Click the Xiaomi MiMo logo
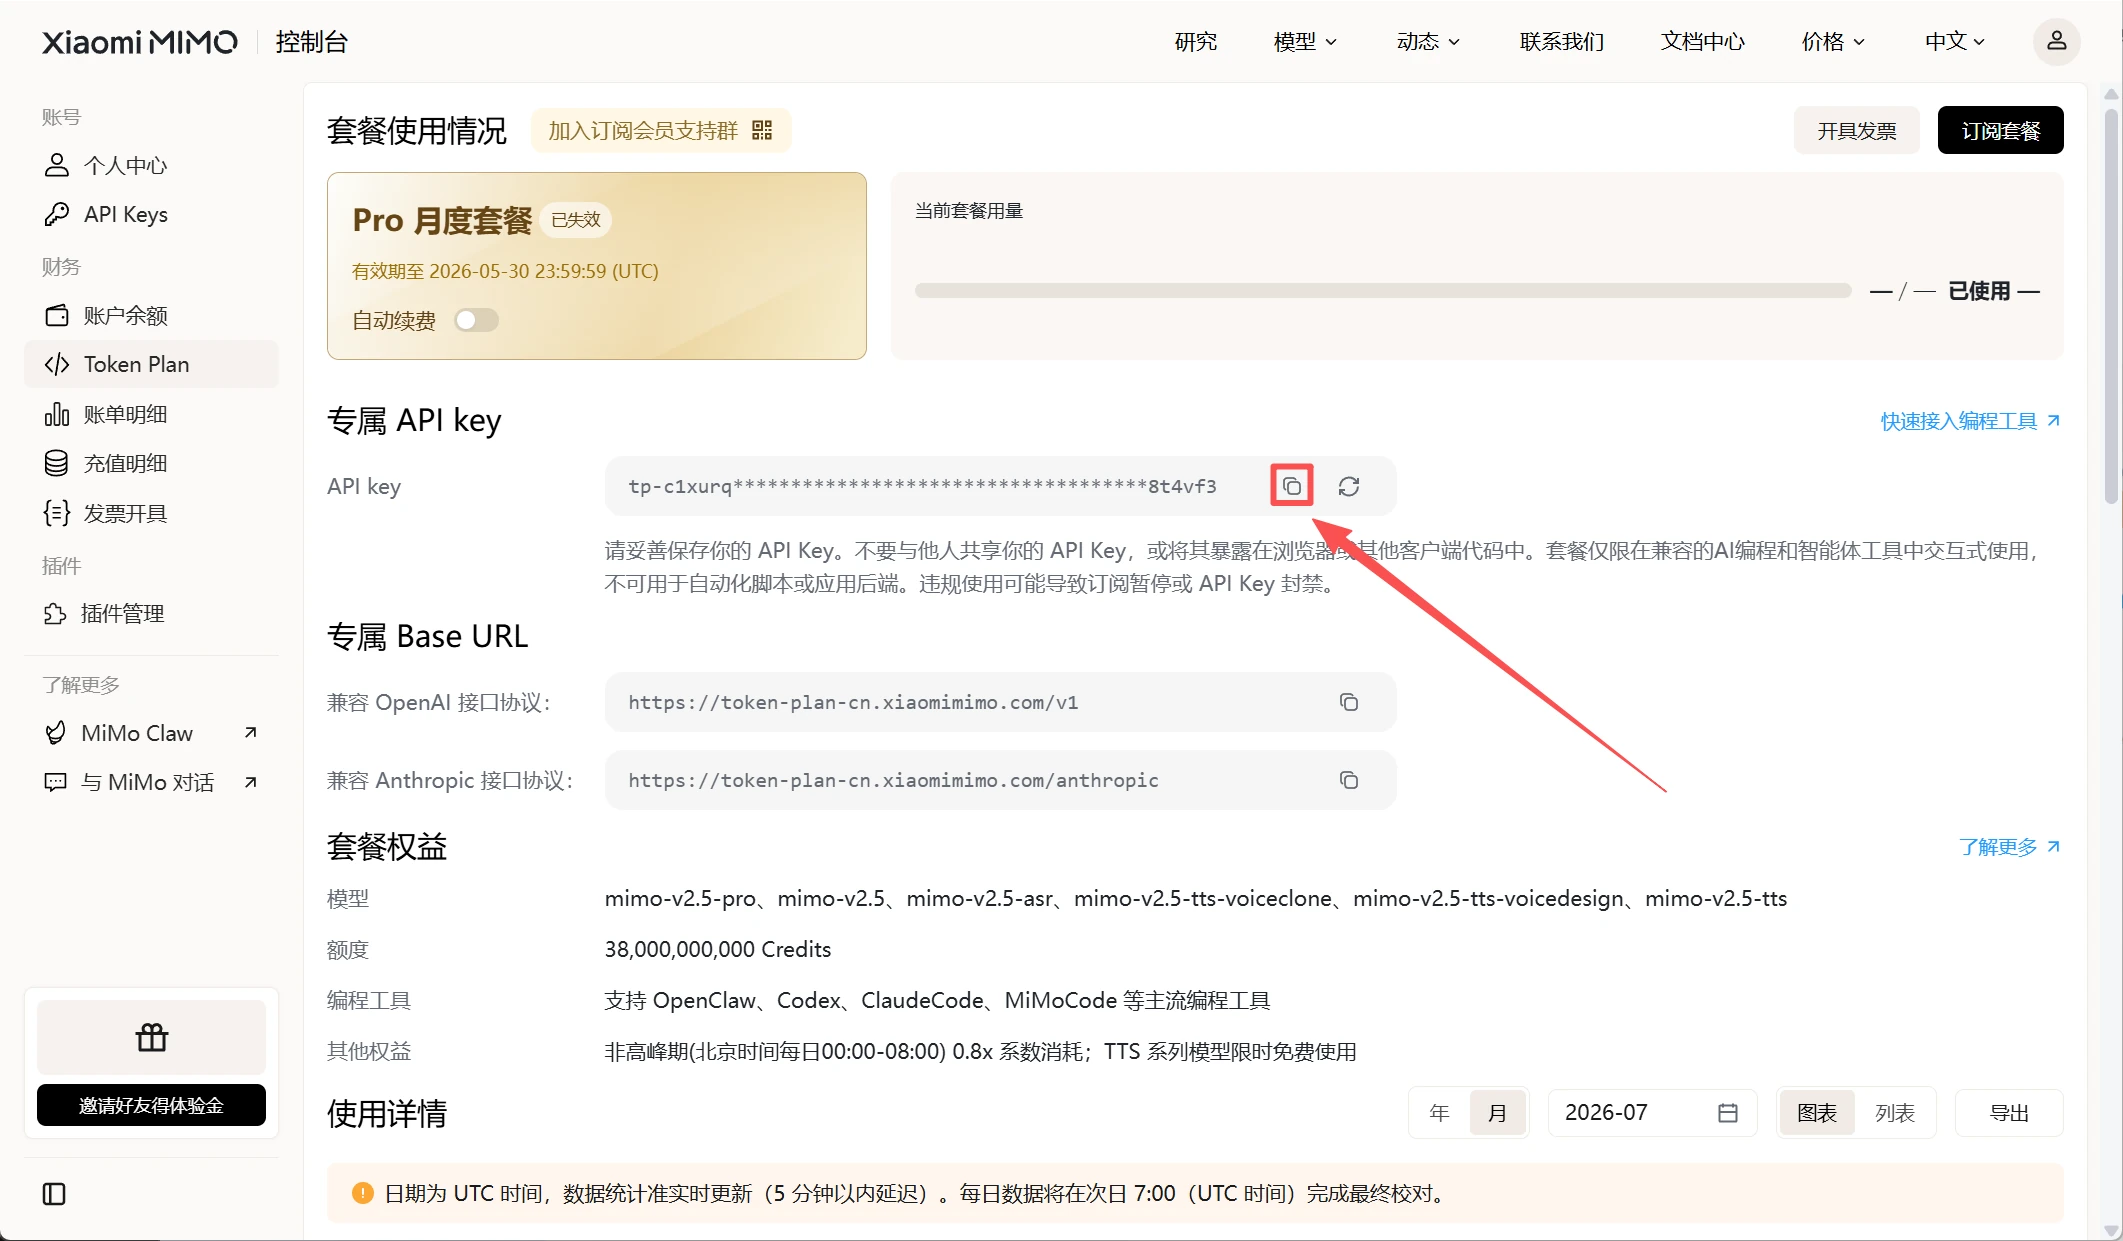 pyautogui.click(x=140, y=42)
